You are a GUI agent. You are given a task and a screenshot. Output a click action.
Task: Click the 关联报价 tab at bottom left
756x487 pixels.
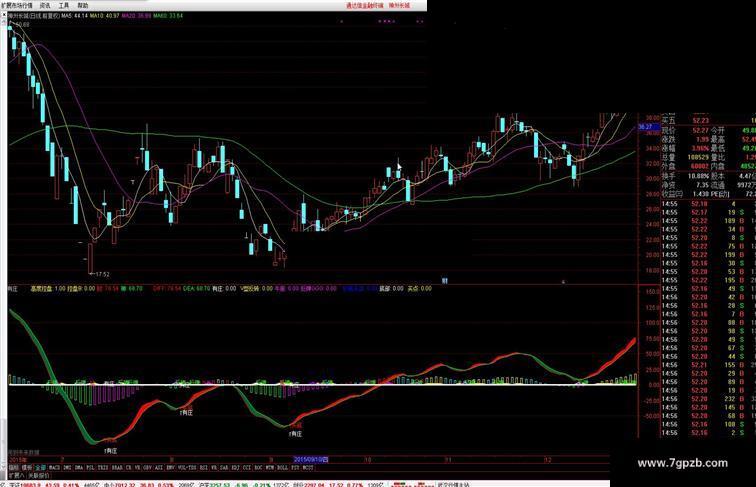pos(38,475)
